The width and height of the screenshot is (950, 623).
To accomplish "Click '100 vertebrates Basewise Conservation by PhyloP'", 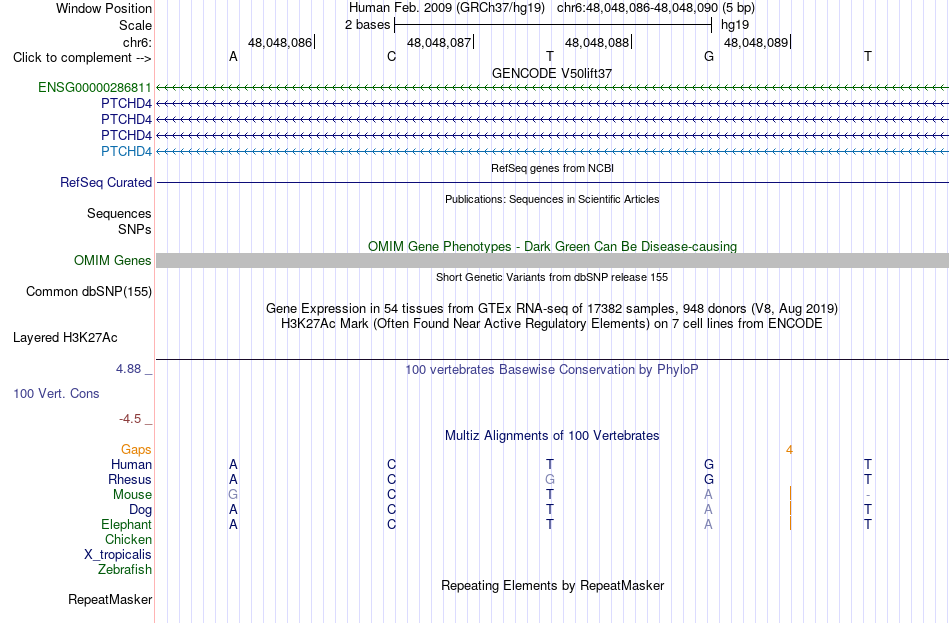I will [x=552, y=370].
